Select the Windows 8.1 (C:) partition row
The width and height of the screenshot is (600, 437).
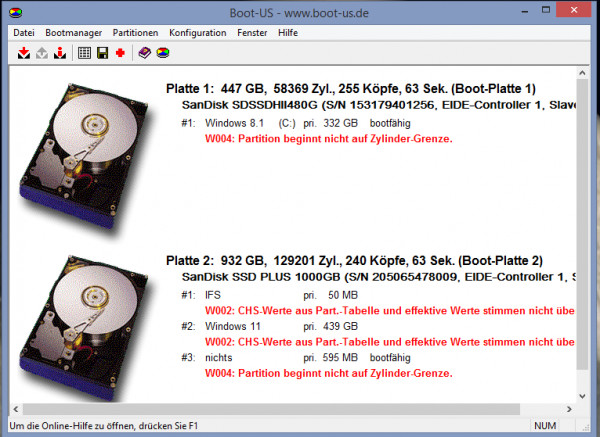(296, 123)
